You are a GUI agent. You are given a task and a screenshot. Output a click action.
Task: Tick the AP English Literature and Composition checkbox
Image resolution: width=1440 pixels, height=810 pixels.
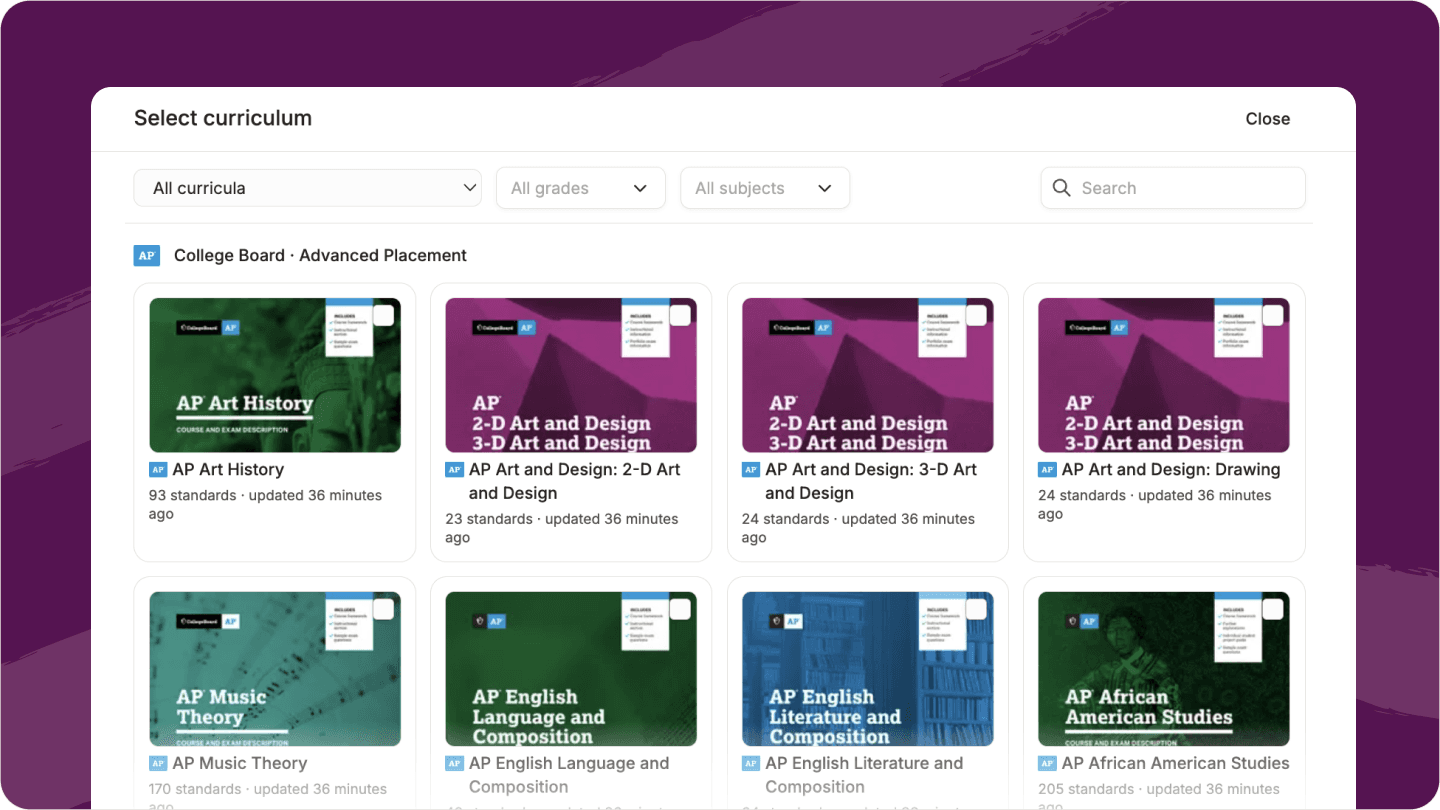(x=977, y=609)
